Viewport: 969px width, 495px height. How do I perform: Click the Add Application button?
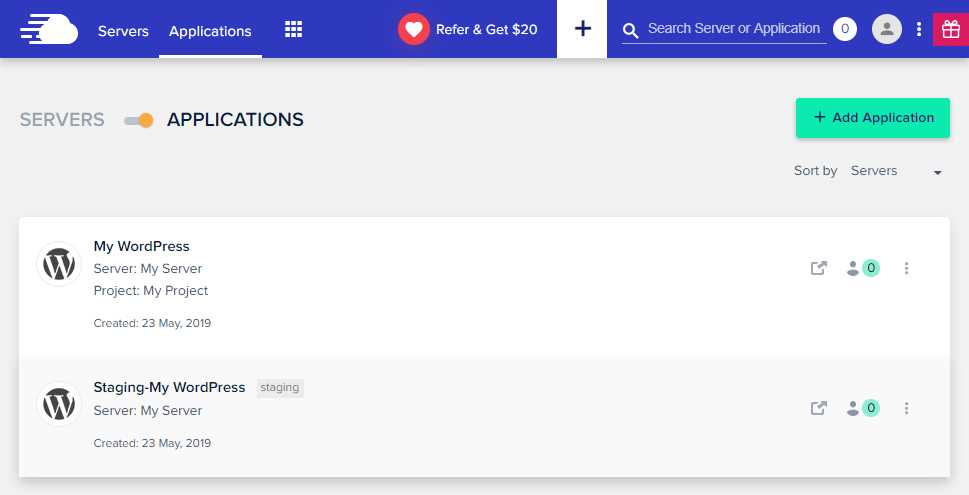click(872, 118)
